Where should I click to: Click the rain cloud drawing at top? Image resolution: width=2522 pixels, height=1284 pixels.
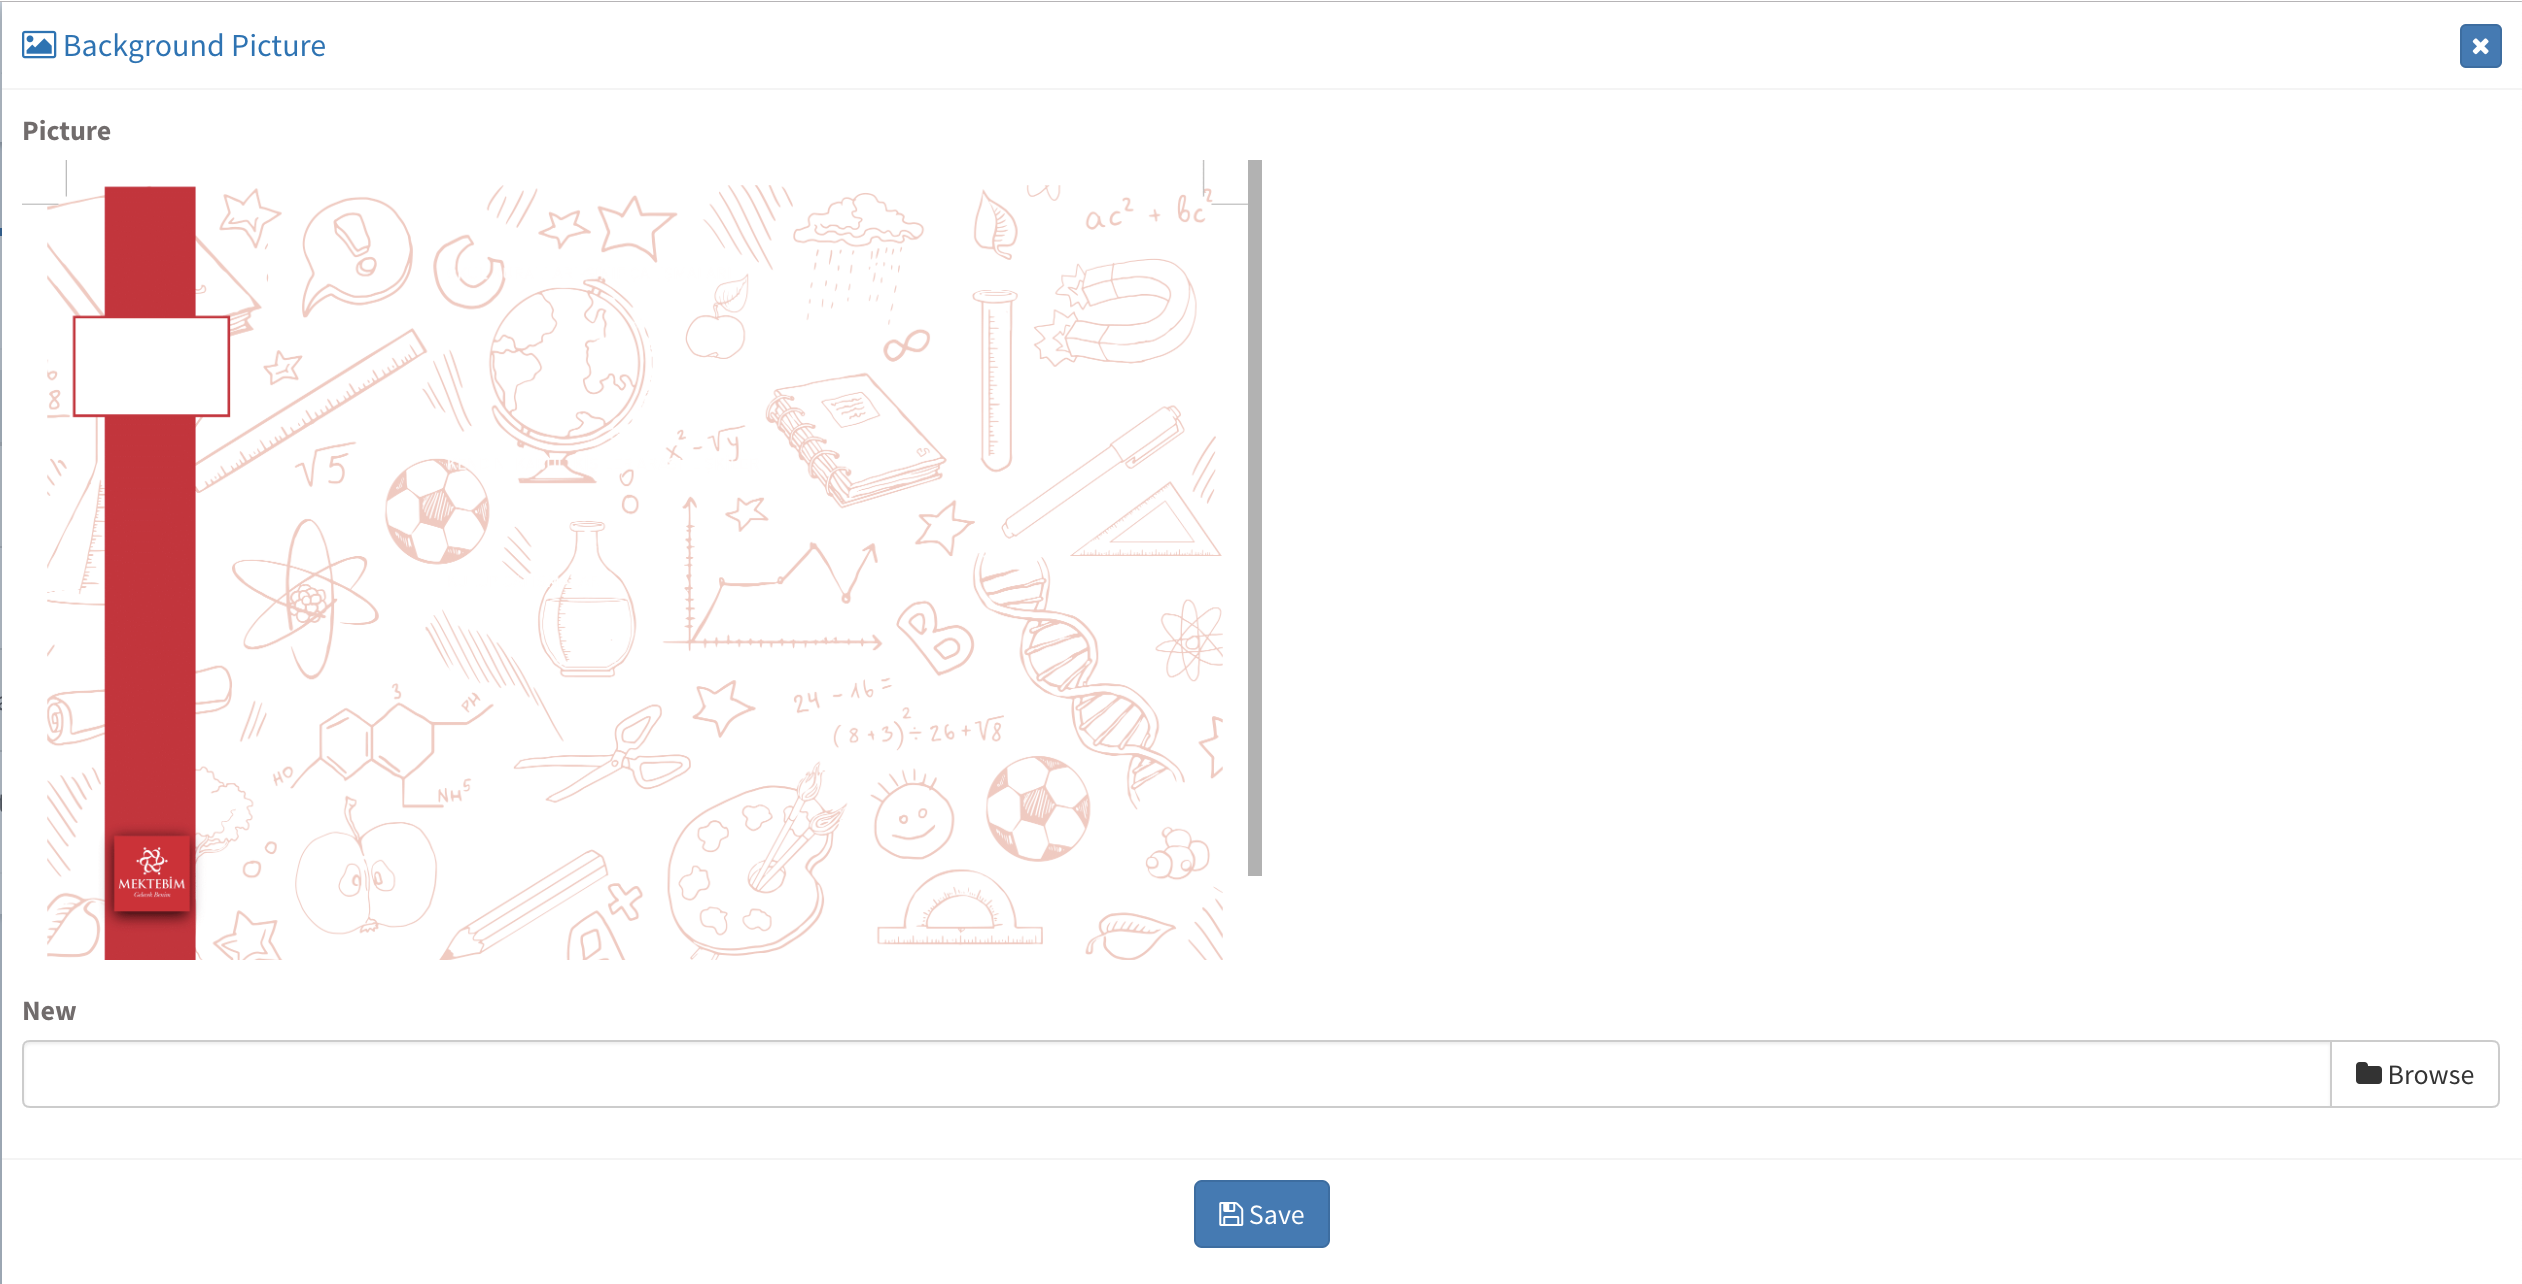pos(858,250)
